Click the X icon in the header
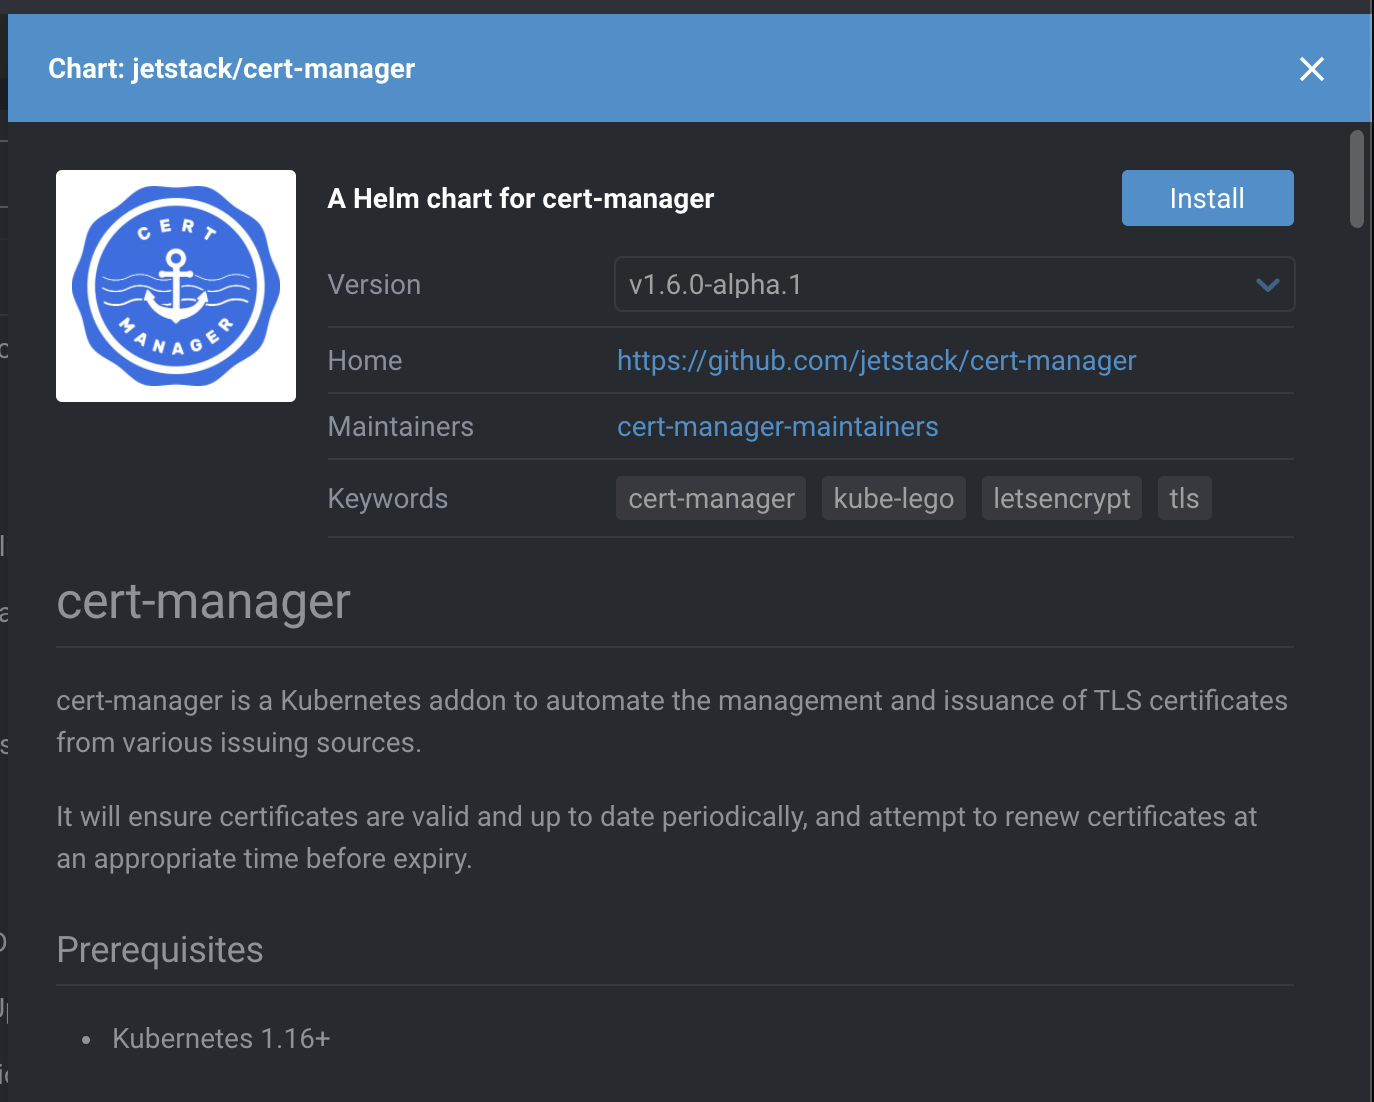This screenshot has width=1374, height=1102. 1311,69
